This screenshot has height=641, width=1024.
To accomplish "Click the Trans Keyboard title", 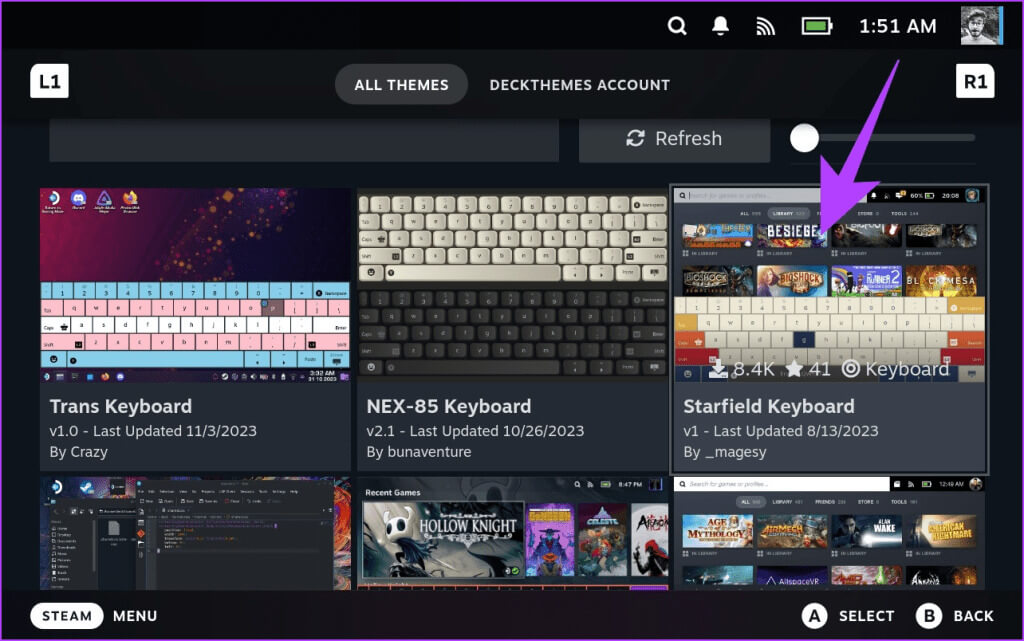I will pyautogui.click(x=121, y=406).
